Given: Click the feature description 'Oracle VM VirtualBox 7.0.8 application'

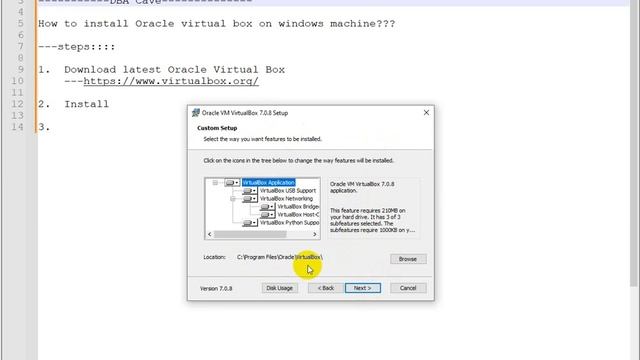Looking at the screenshot, I should click(x=362, y=187).
